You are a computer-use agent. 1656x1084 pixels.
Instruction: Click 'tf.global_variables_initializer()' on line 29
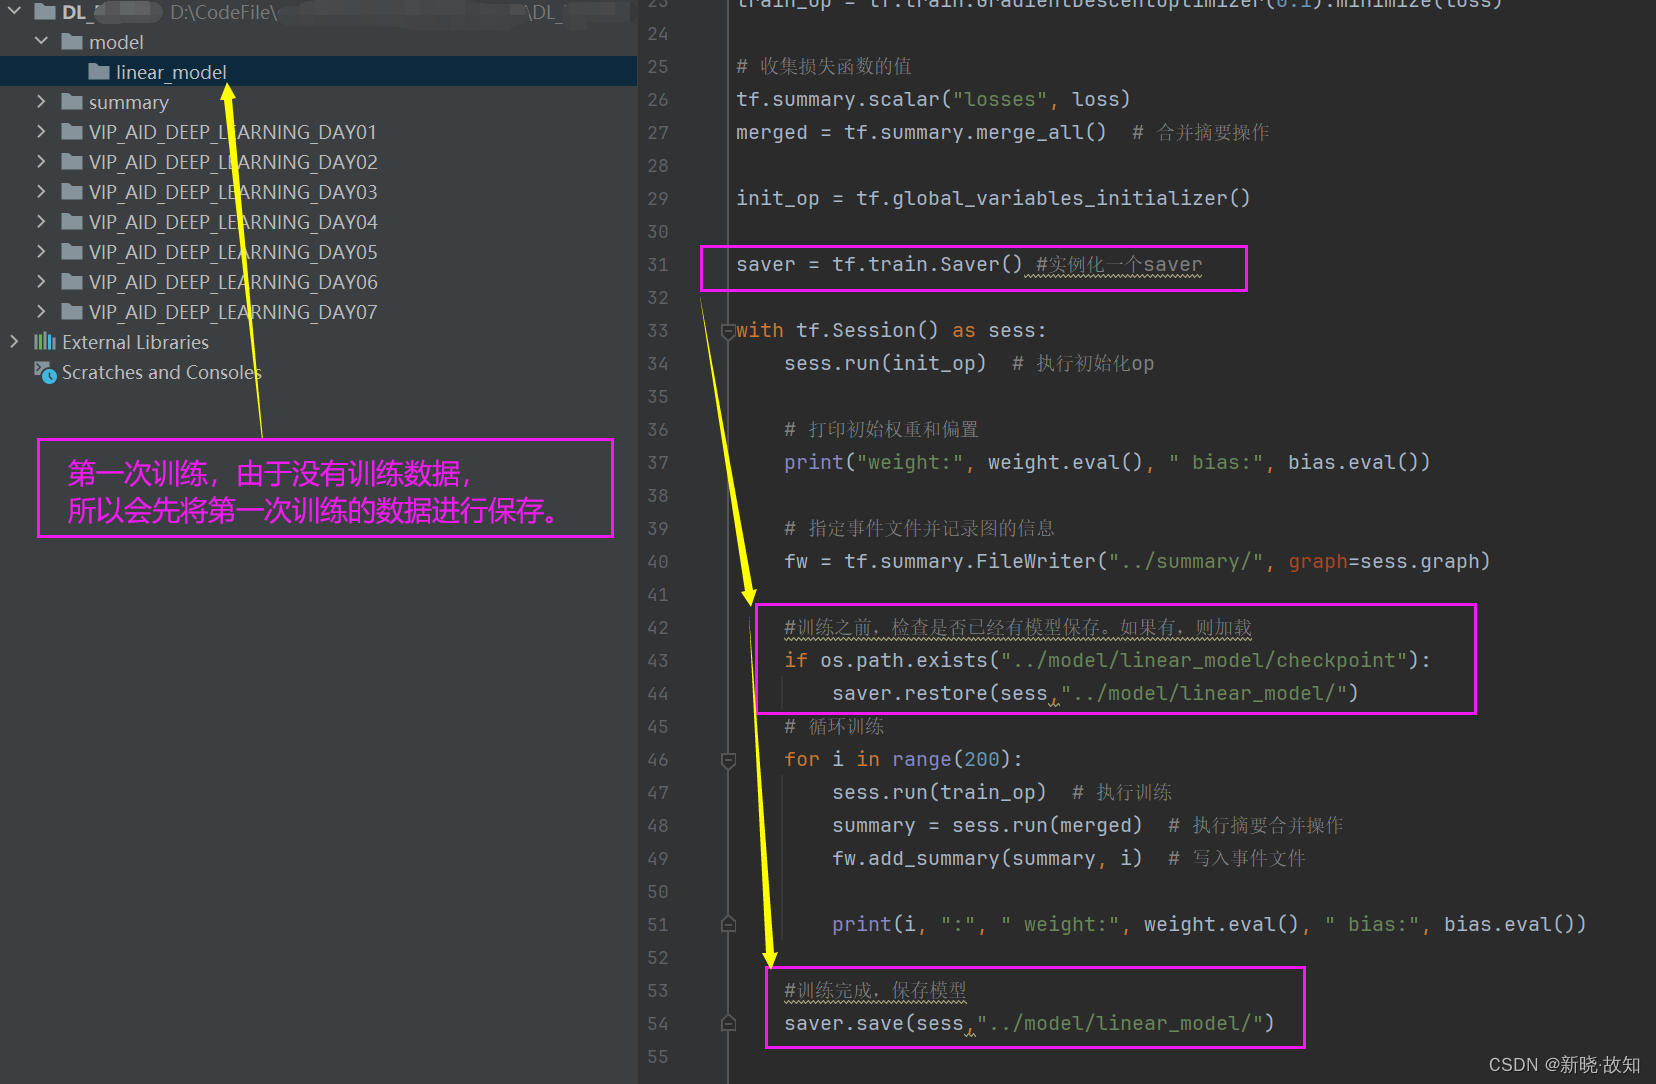coord(1053,198)
